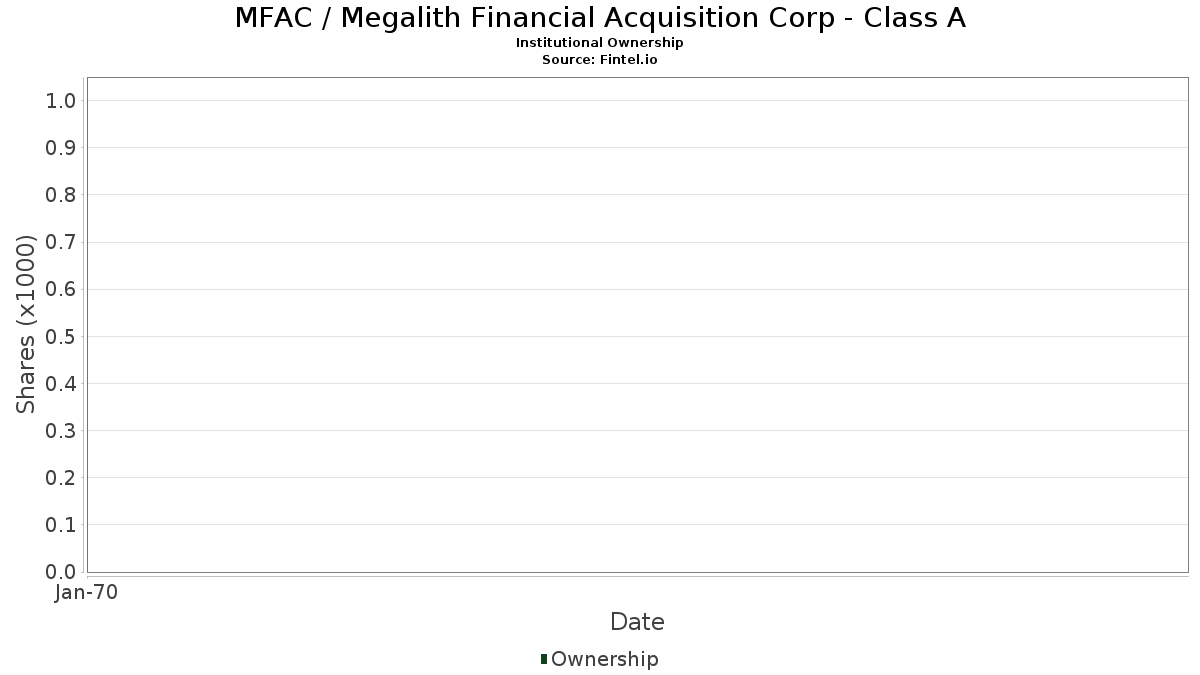Click the 0.7 y-axis tick label
Viewport: 1200px width, 675px height.
click(x=61, y=242)
